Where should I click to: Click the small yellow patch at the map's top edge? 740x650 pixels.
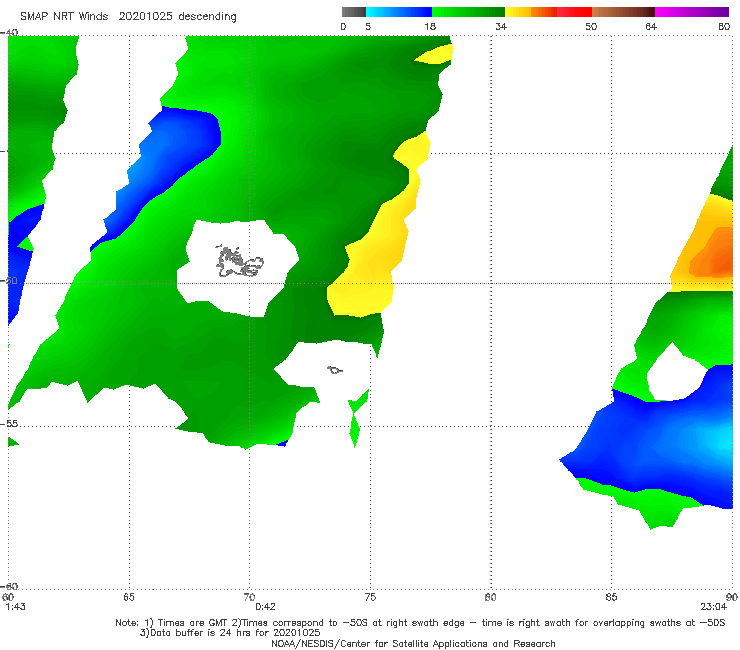[437, 54]
